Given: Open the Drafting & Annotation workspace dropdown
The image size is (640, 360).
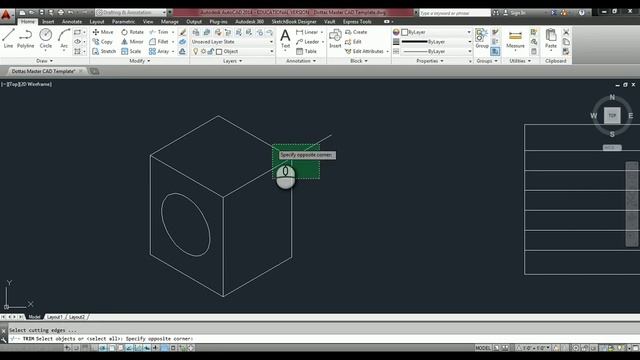Looking at the screenshot, I should 131,13.
